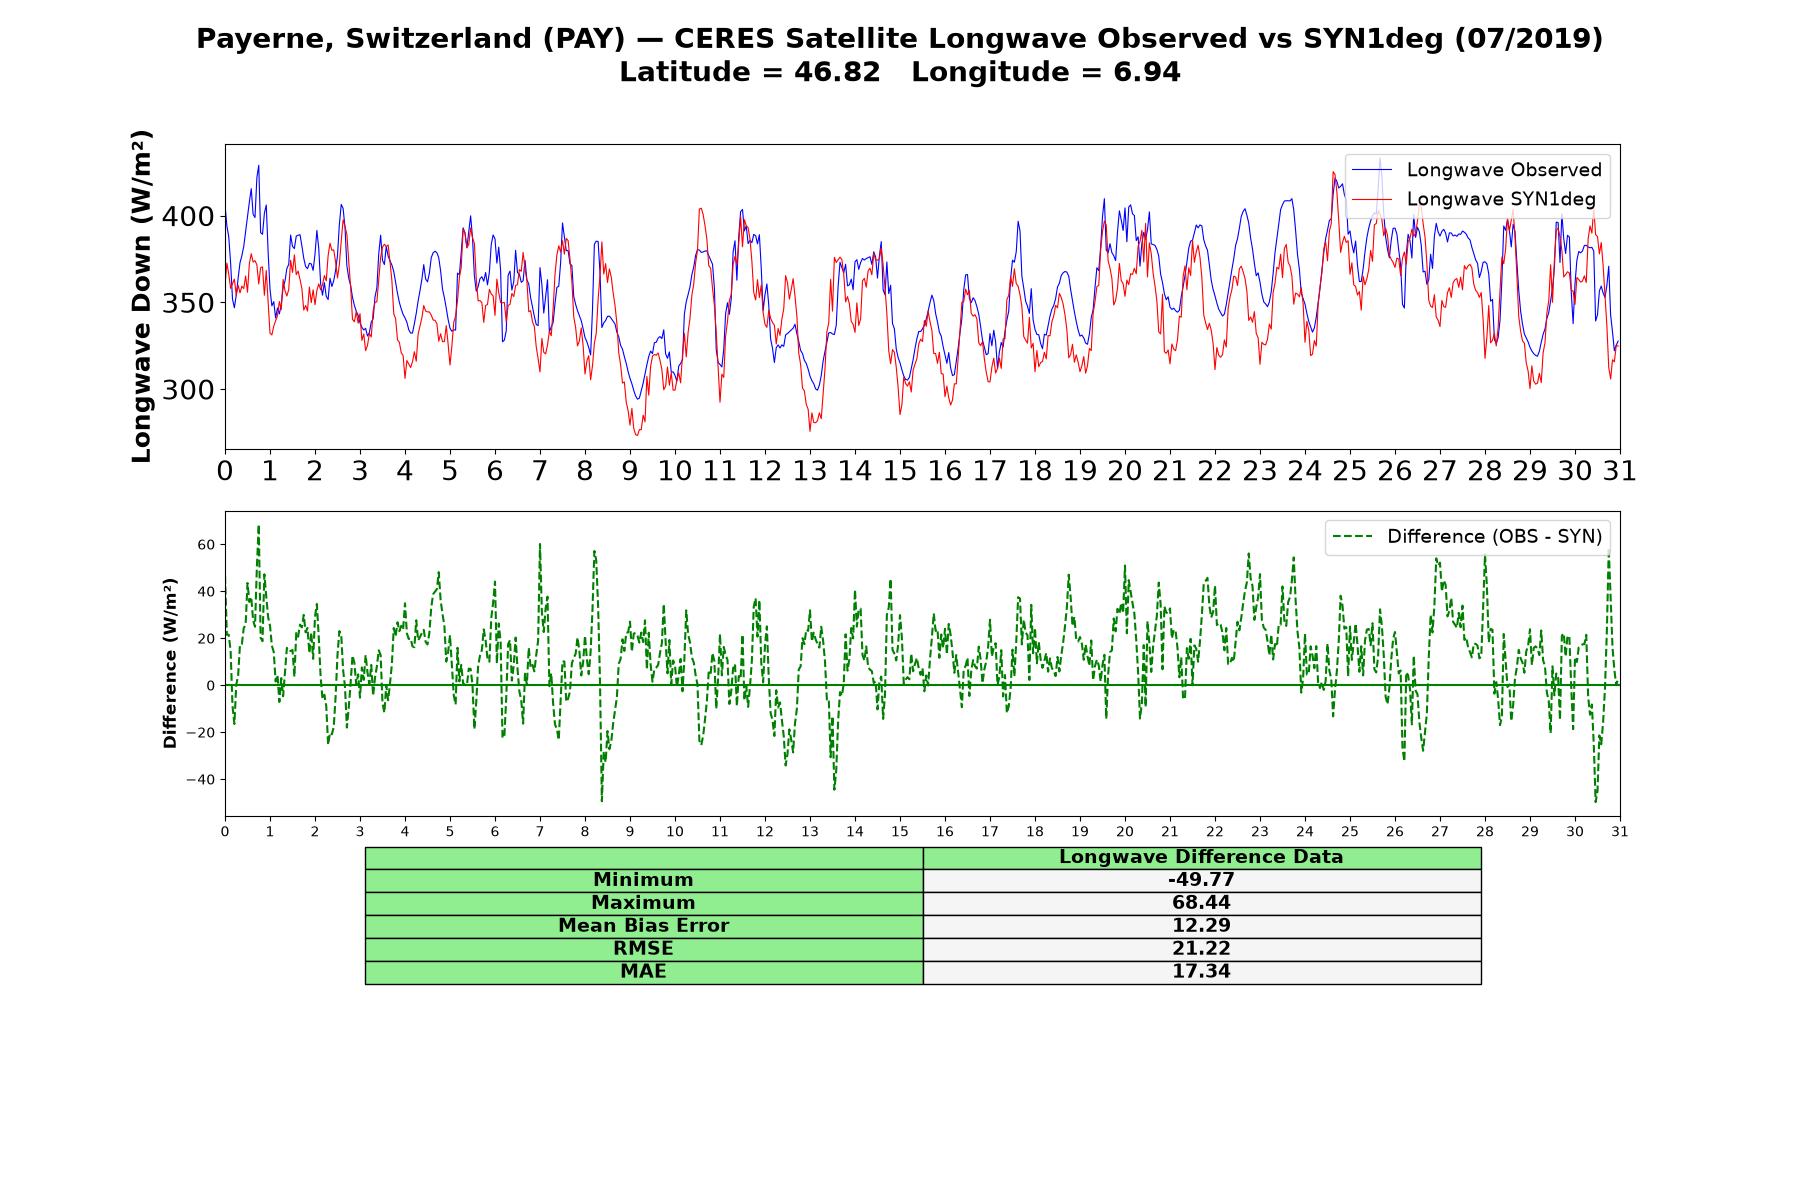Click day 15 tick on upper chart axis
Screen dimensions: 1800x1200
(900, 471)
